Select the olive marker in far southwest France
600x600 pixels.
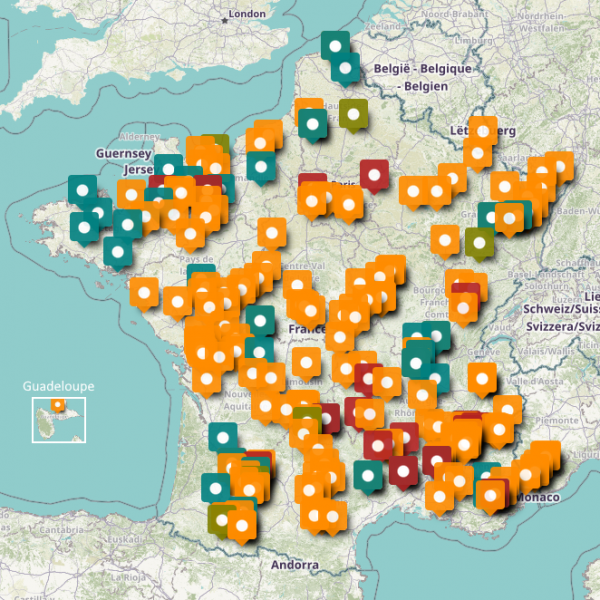pos(222,518)
